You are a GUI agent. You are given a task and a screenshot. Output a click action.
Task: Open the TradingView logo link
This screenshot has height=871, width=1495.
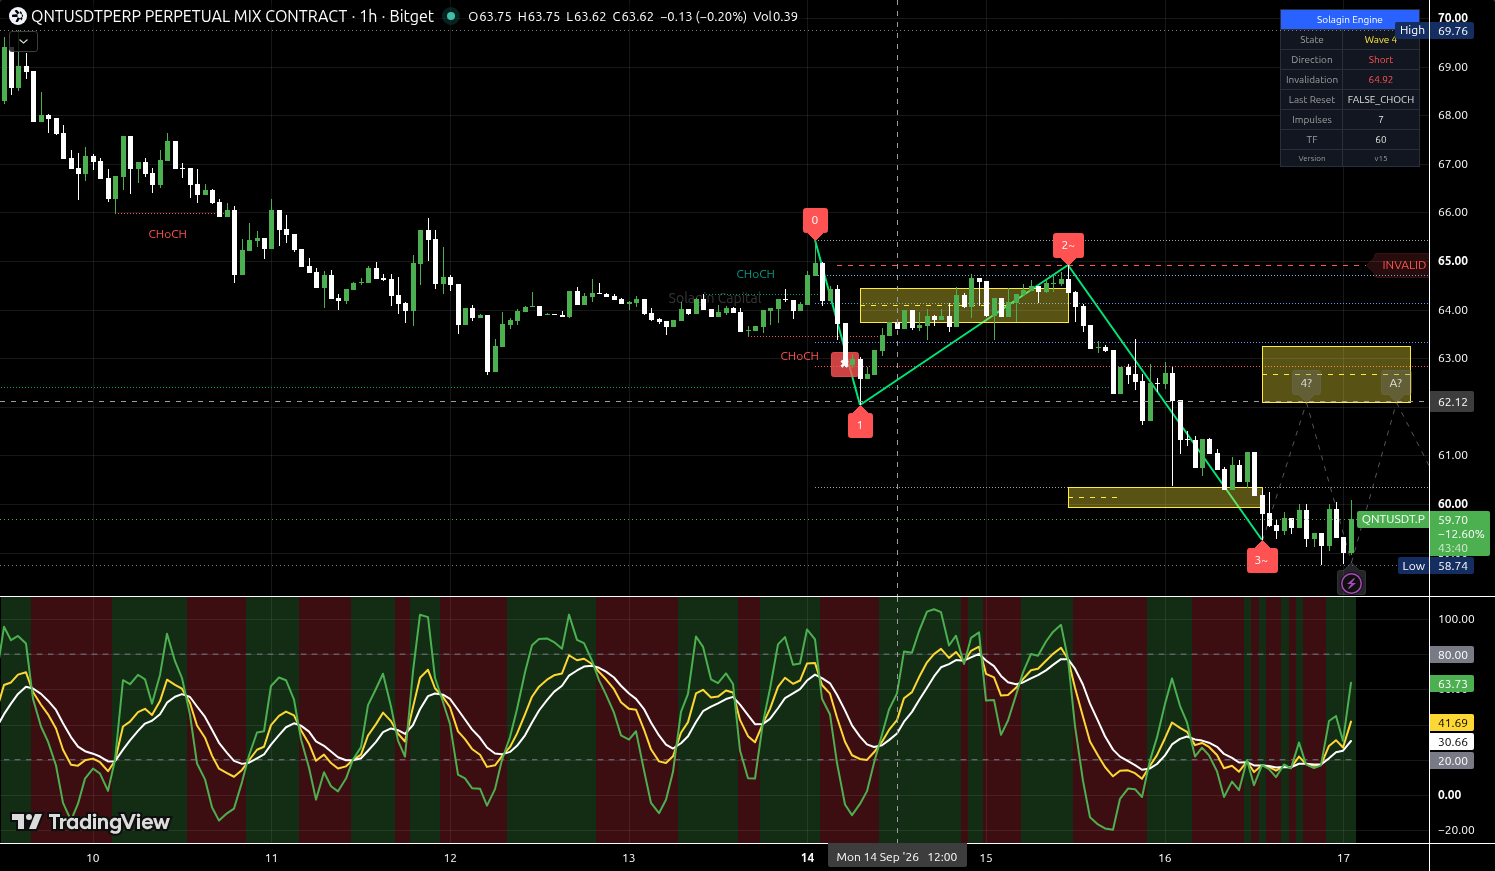pyautogui.click(x=91, y=822)
